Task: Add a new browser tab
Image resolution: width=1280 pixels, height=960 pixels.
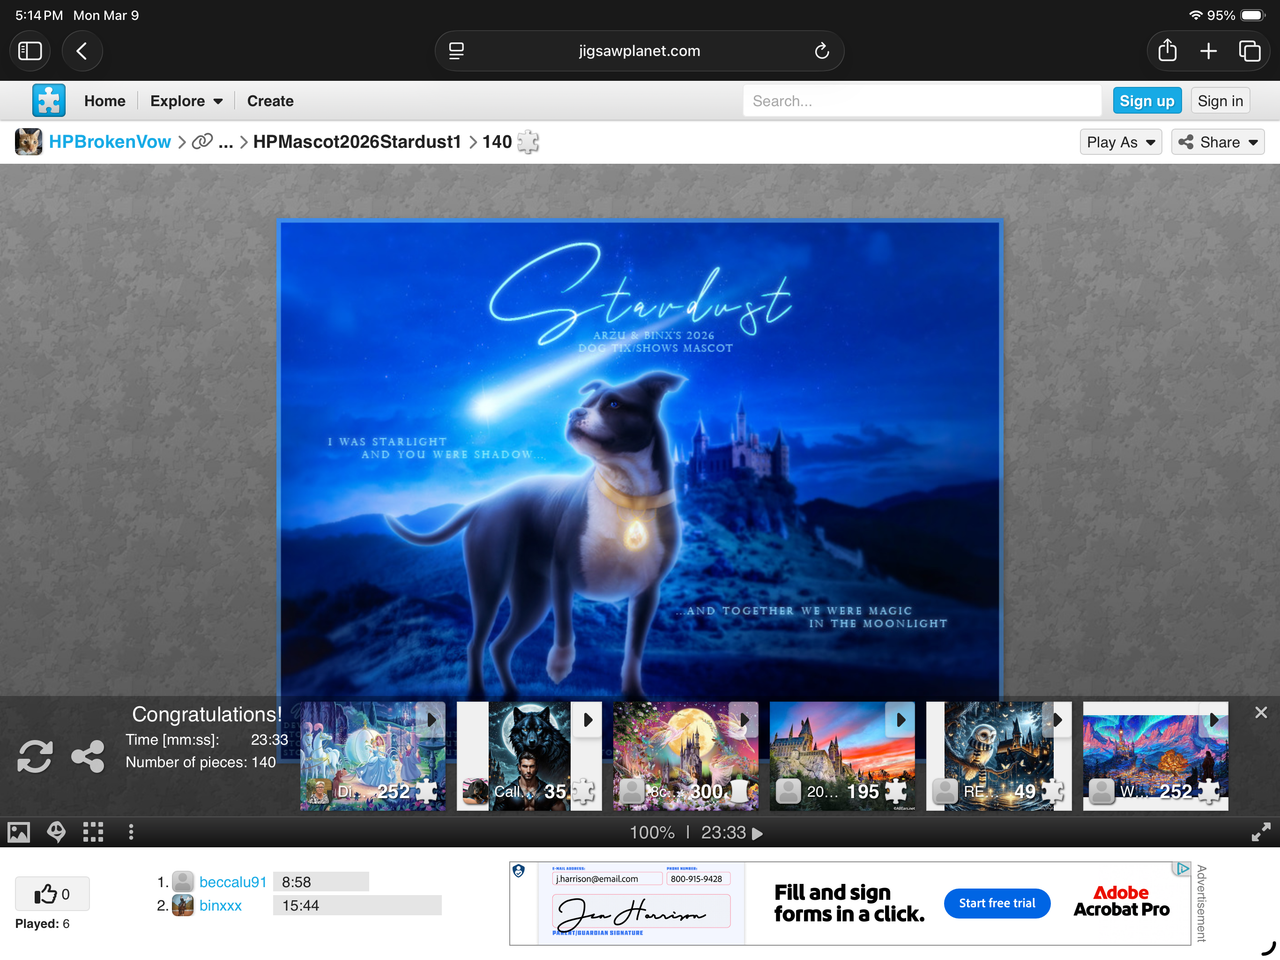Action: pos(1208,51)
